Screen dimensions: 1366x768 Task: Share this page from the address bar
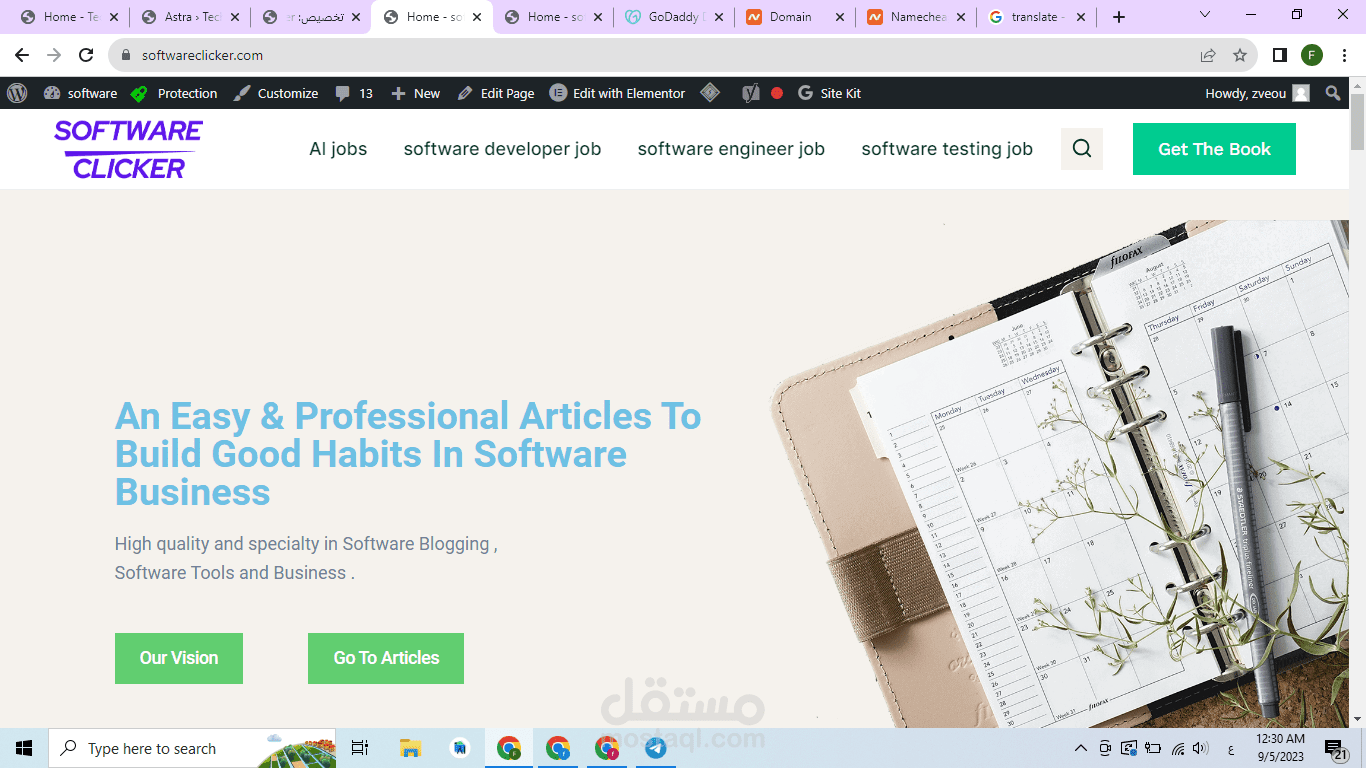click(1208, 55)
